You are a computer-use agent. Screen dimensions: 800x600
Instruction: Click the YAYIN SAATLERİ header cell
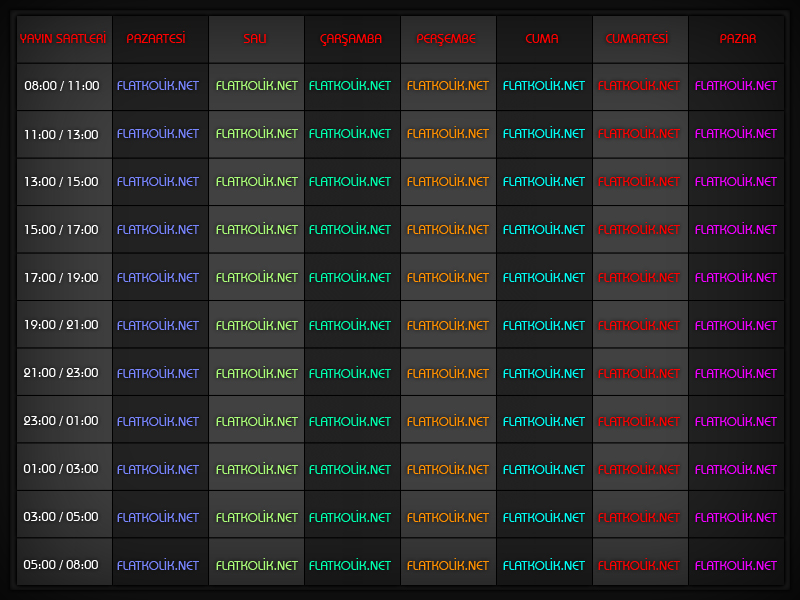[63, 39]
